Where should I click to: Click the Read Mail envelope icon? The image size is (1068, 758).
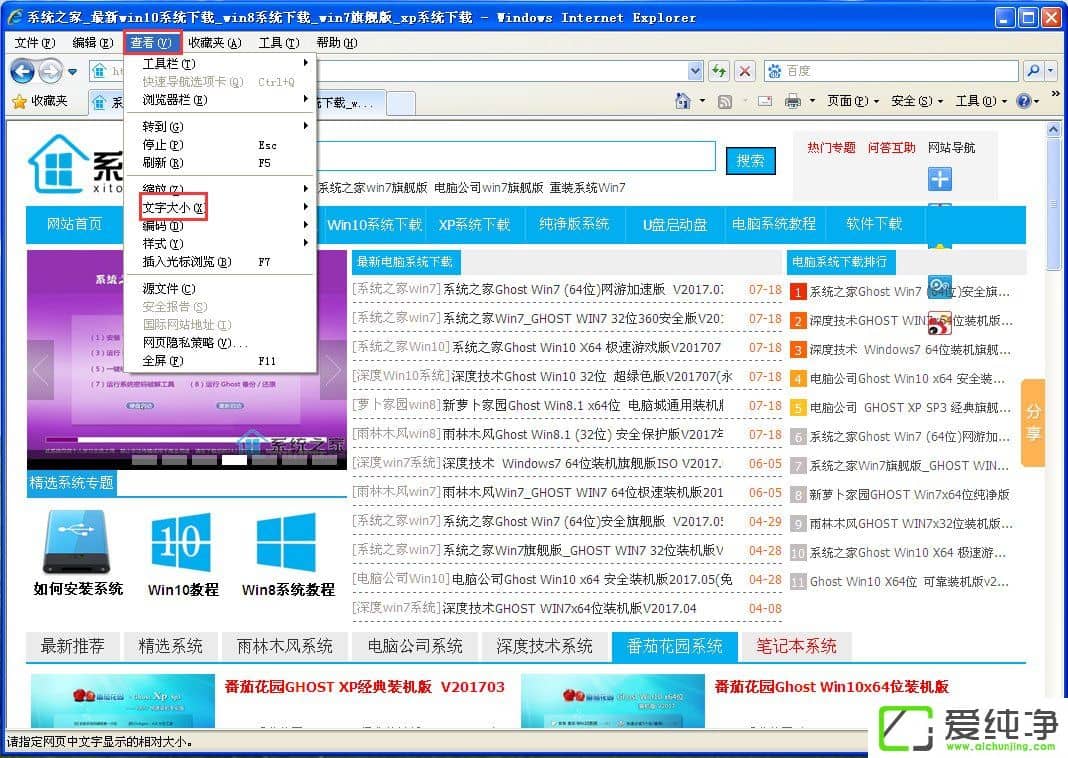765,97
